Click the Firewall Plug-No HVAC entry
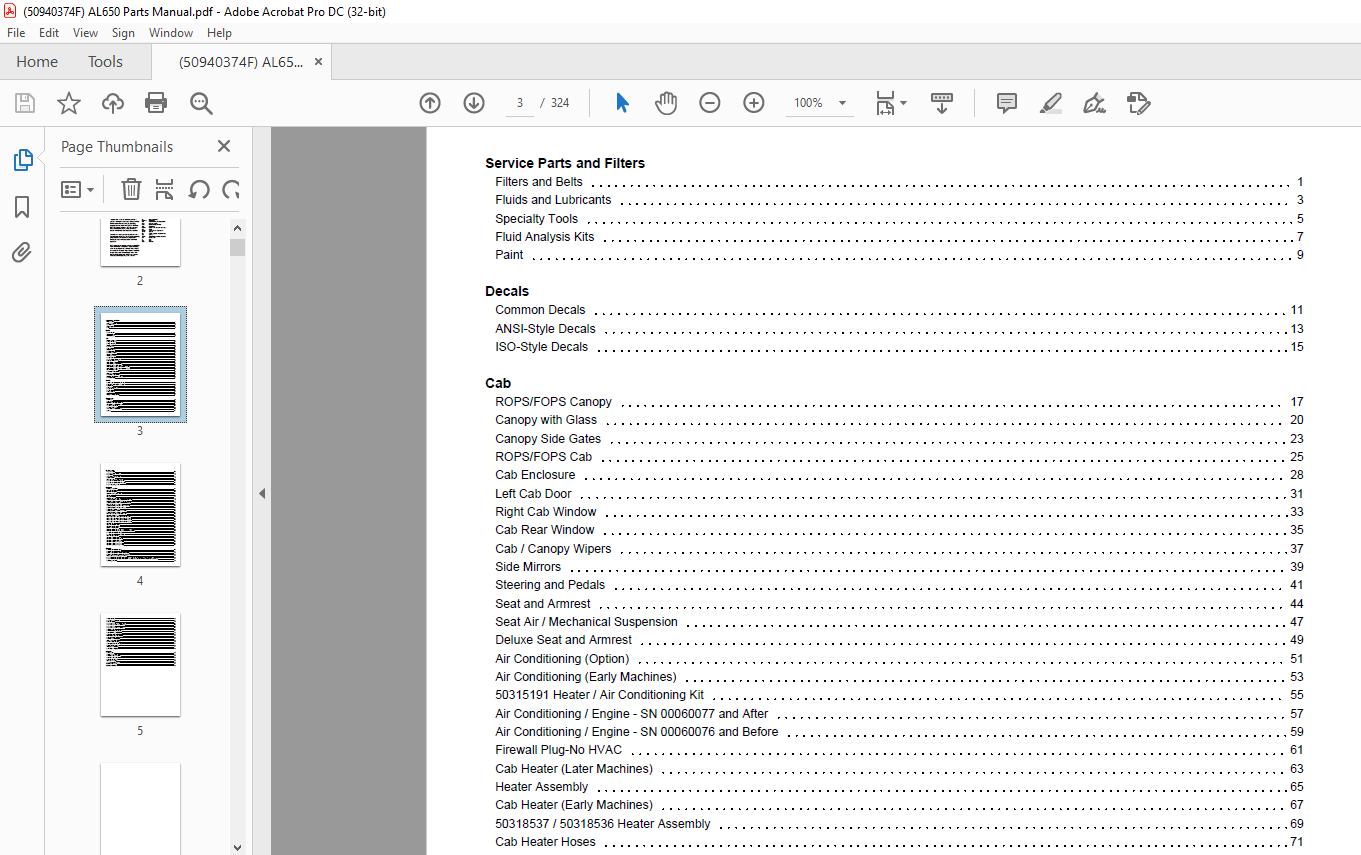The image size is (1361, 855). point(899,750)
